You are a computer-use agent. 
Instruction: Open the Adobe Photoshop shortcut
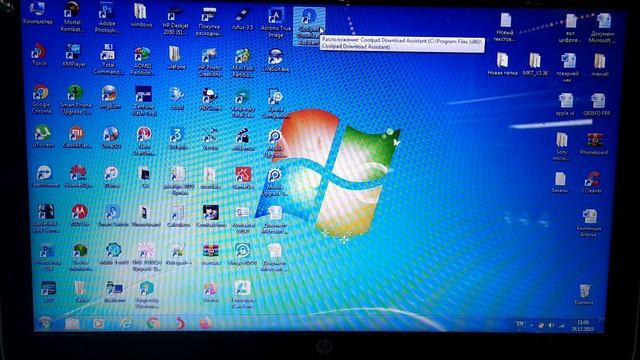107,17
